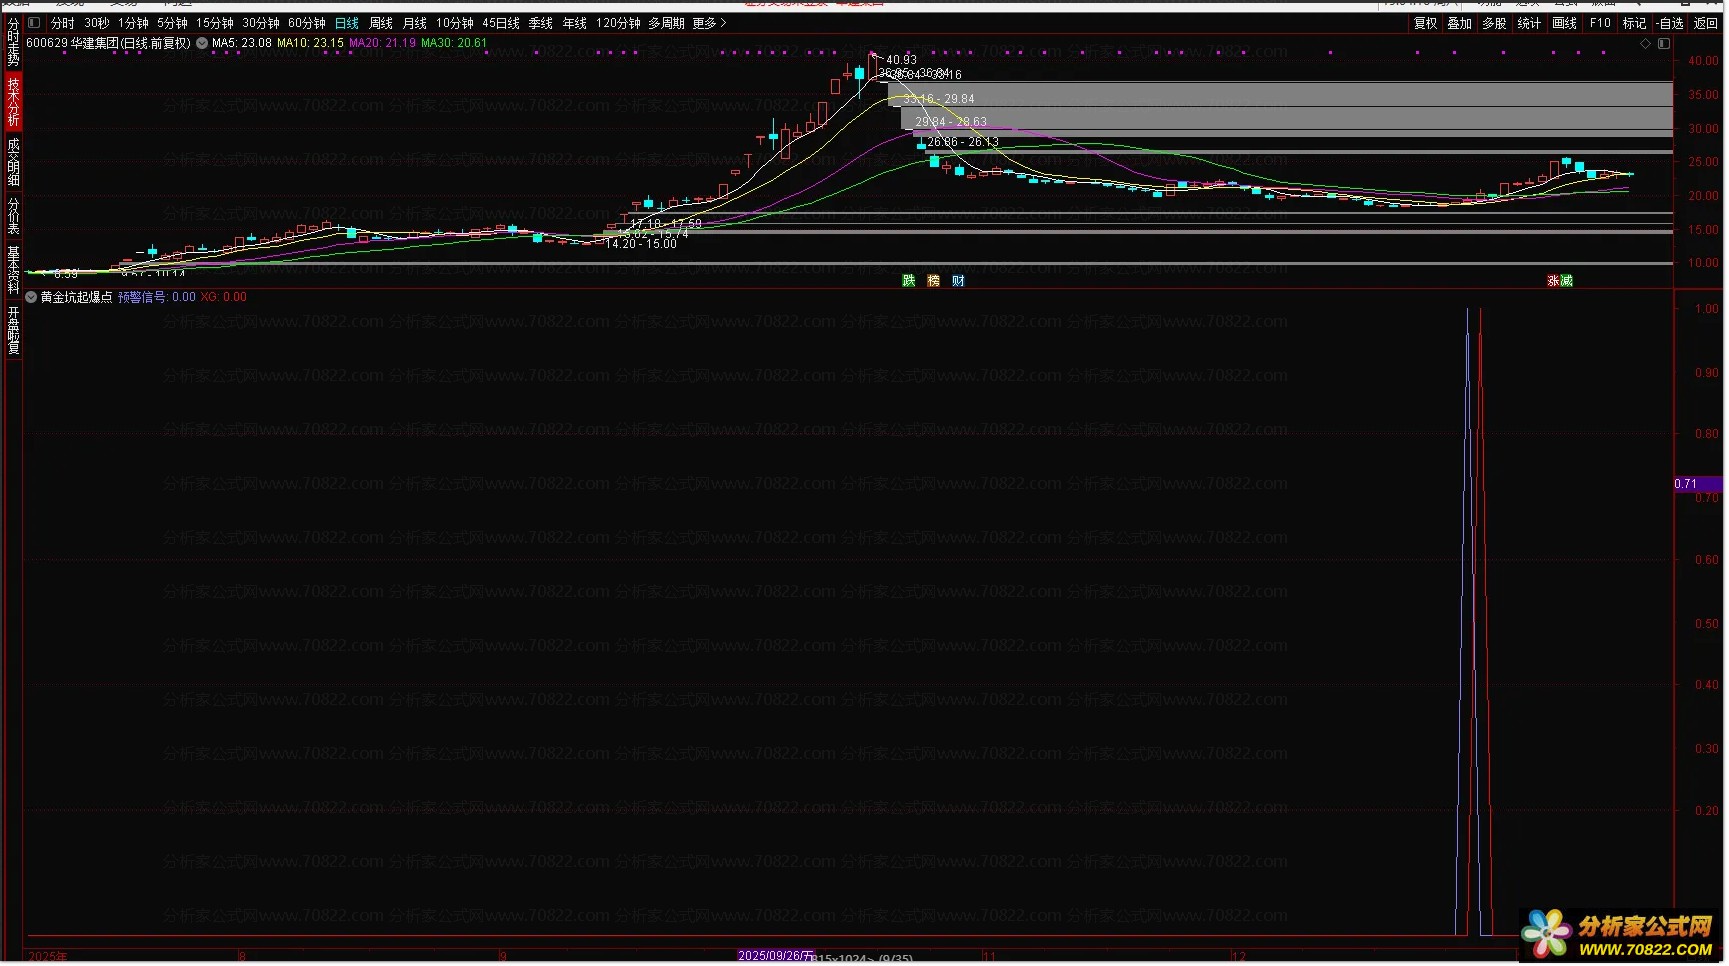Click the 返回 back button
This screenshot has height=966, width=1729.
(x=1706, y=23)
